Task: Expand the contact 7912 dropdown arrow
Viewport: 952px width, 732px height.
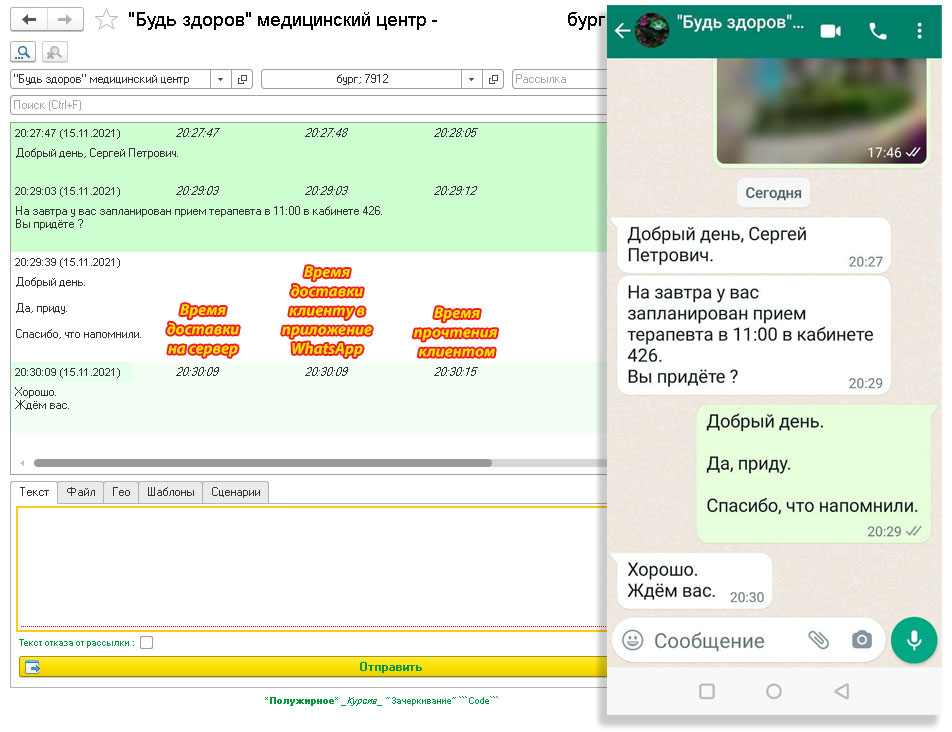Action: (471, 79)
